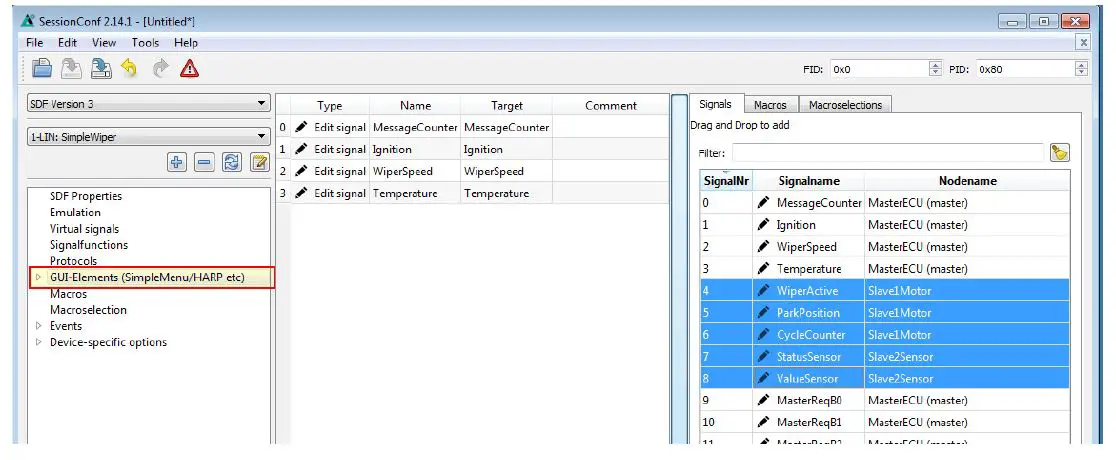Open the SDF Version 3 dropdown
Image resolution: width=1116 pixels, height=460 pixels.
(x=148, y=104)
